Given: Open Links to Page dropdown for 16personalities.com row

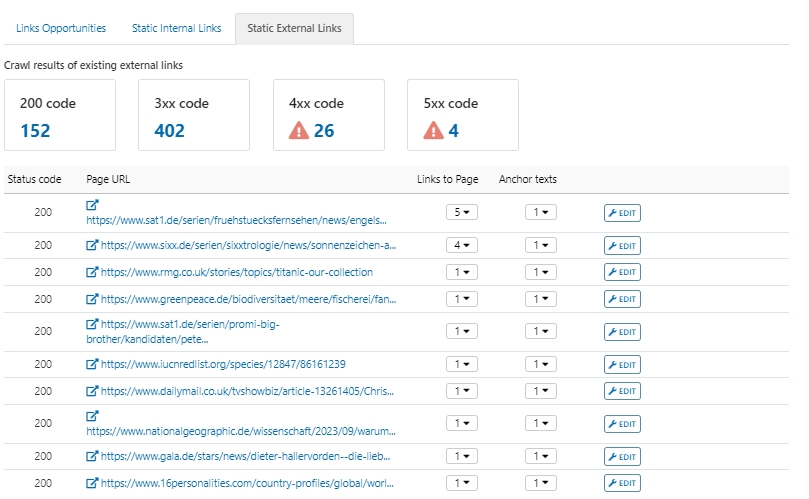Looking at the screenshot, I should coord(462,483).
